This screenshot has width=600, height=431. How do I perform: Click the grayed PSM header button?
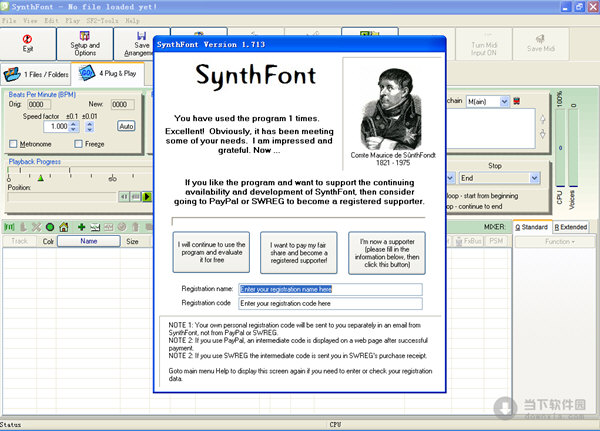[x=496, y=241]
